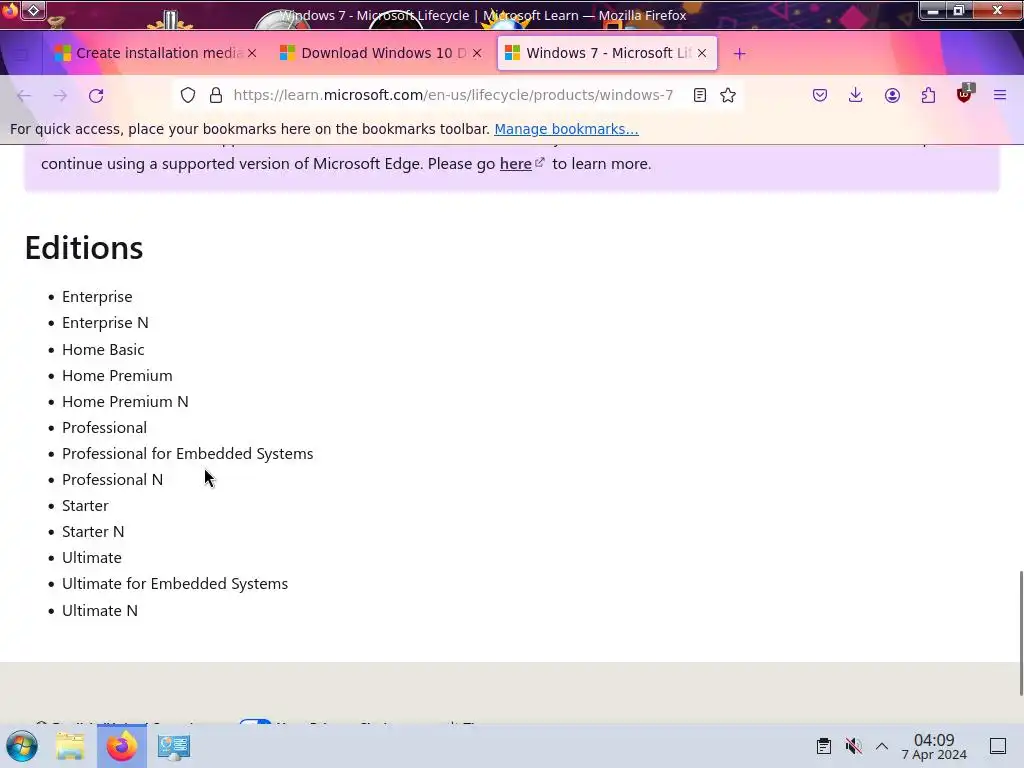1024x768 pixels.
Task: Select the Windows 7 - Microsoft Lifecycle tab
Action: [x=607, y=53]
